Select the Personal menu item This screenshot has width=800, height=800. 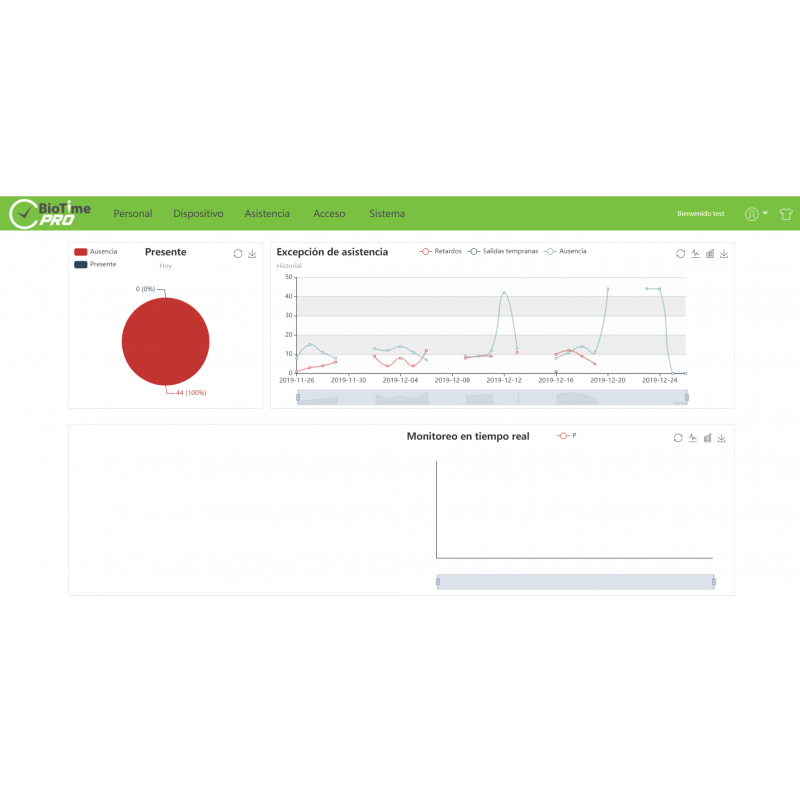pos(133,213)
